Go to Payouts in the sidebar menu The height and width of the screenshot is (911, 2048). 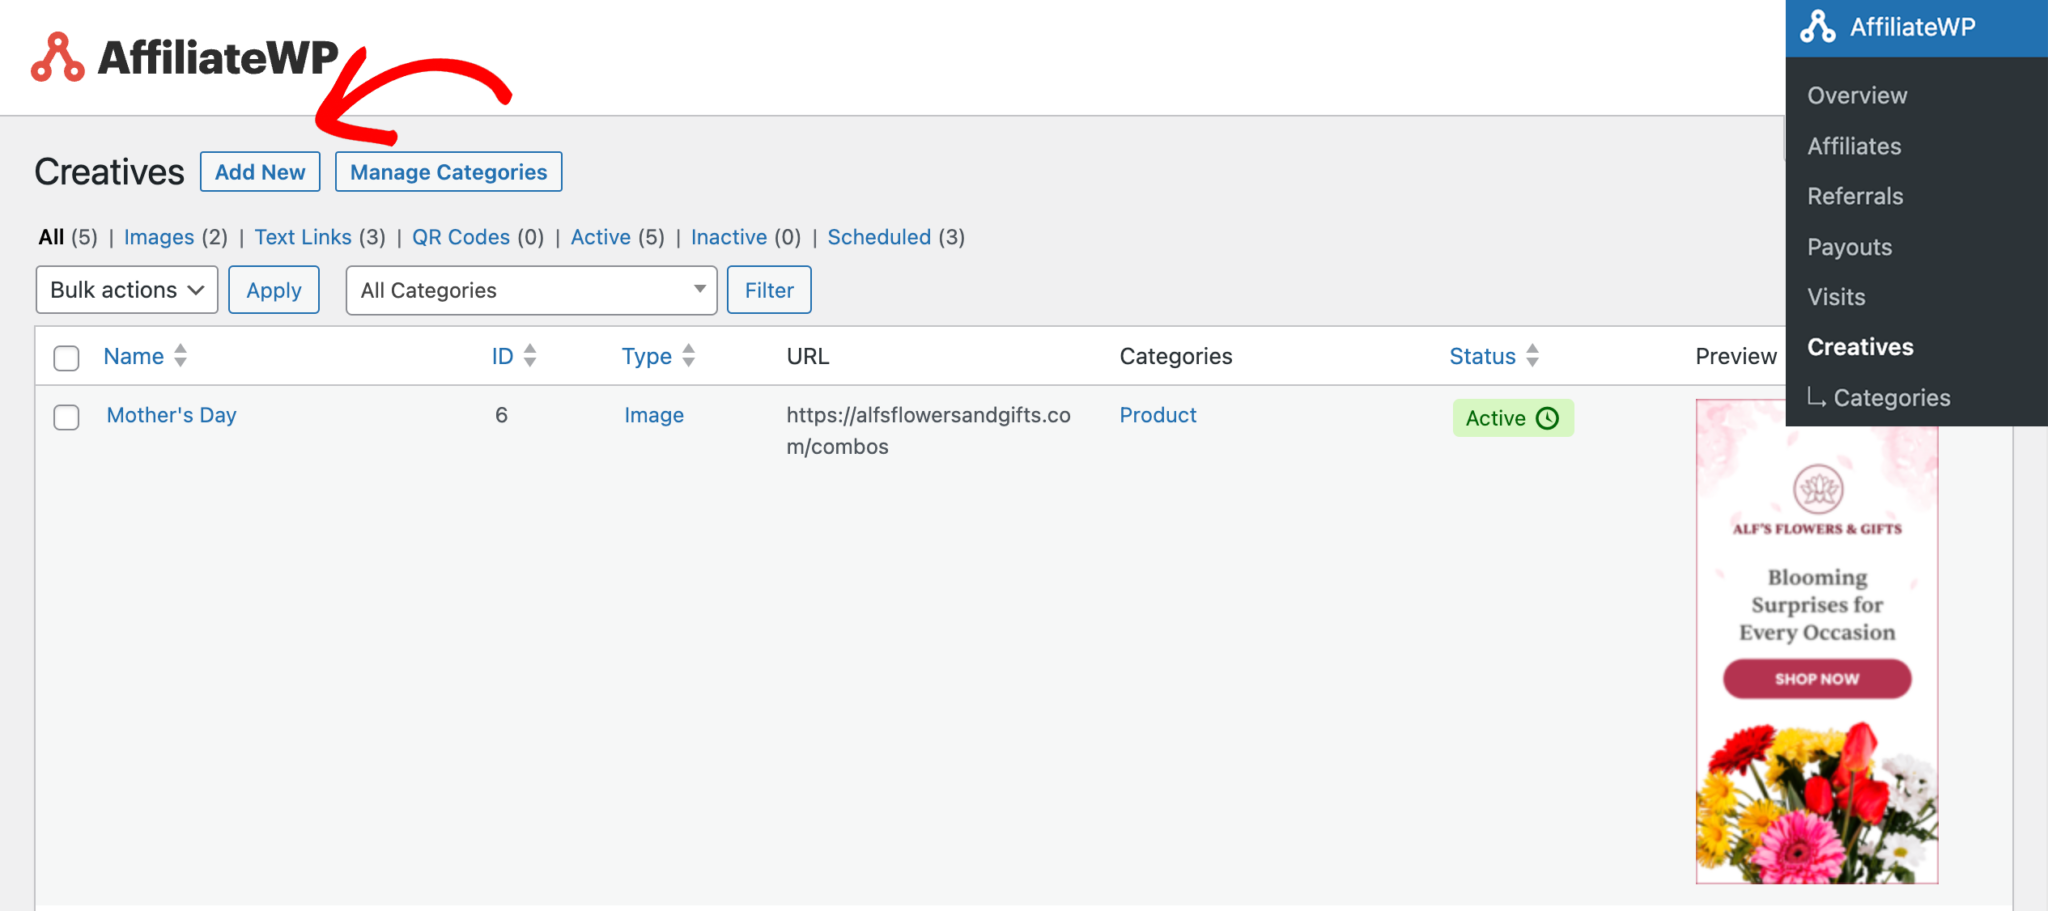[1849, 247]
